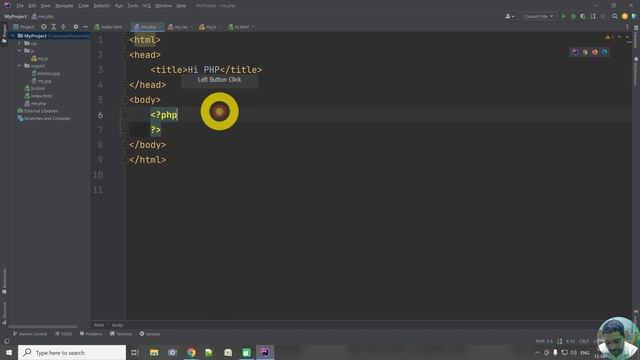Click the warning indicator in editor corner
The image size is (640, 360).
(609, 37)
